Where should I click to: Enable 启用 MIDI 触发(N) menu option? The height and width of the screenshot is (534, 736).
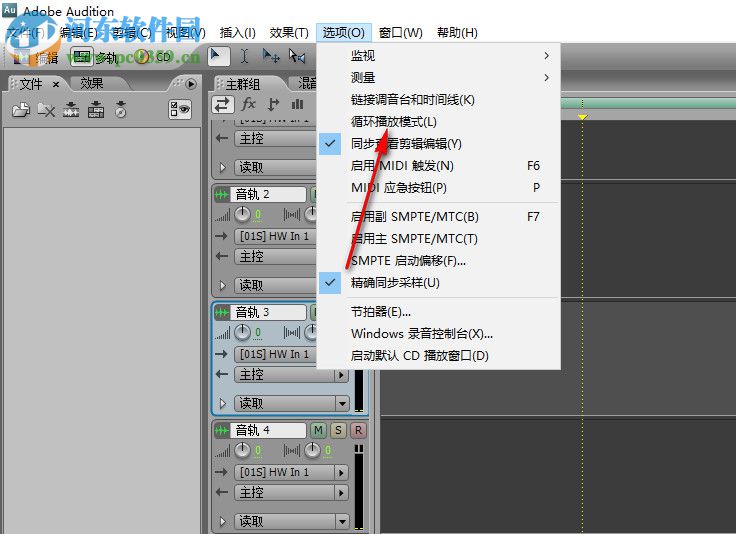point(438,166)
